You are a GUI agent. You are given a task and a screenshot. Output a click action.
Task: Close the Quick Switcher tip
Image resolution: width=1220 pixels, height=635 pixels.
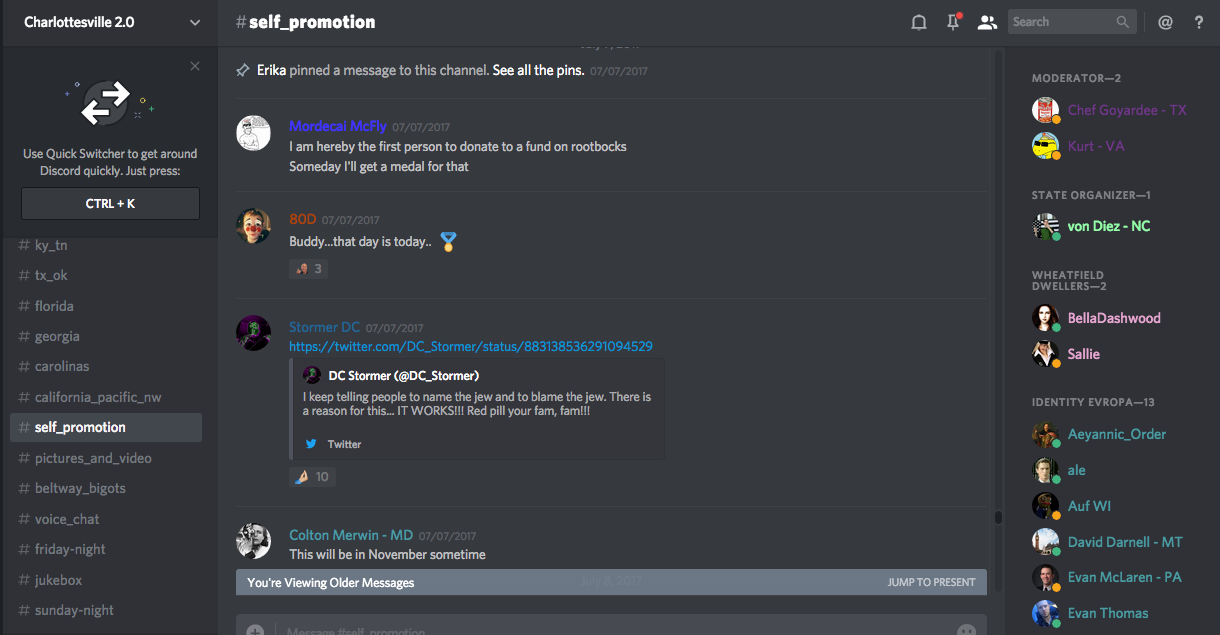coord(195,67)
